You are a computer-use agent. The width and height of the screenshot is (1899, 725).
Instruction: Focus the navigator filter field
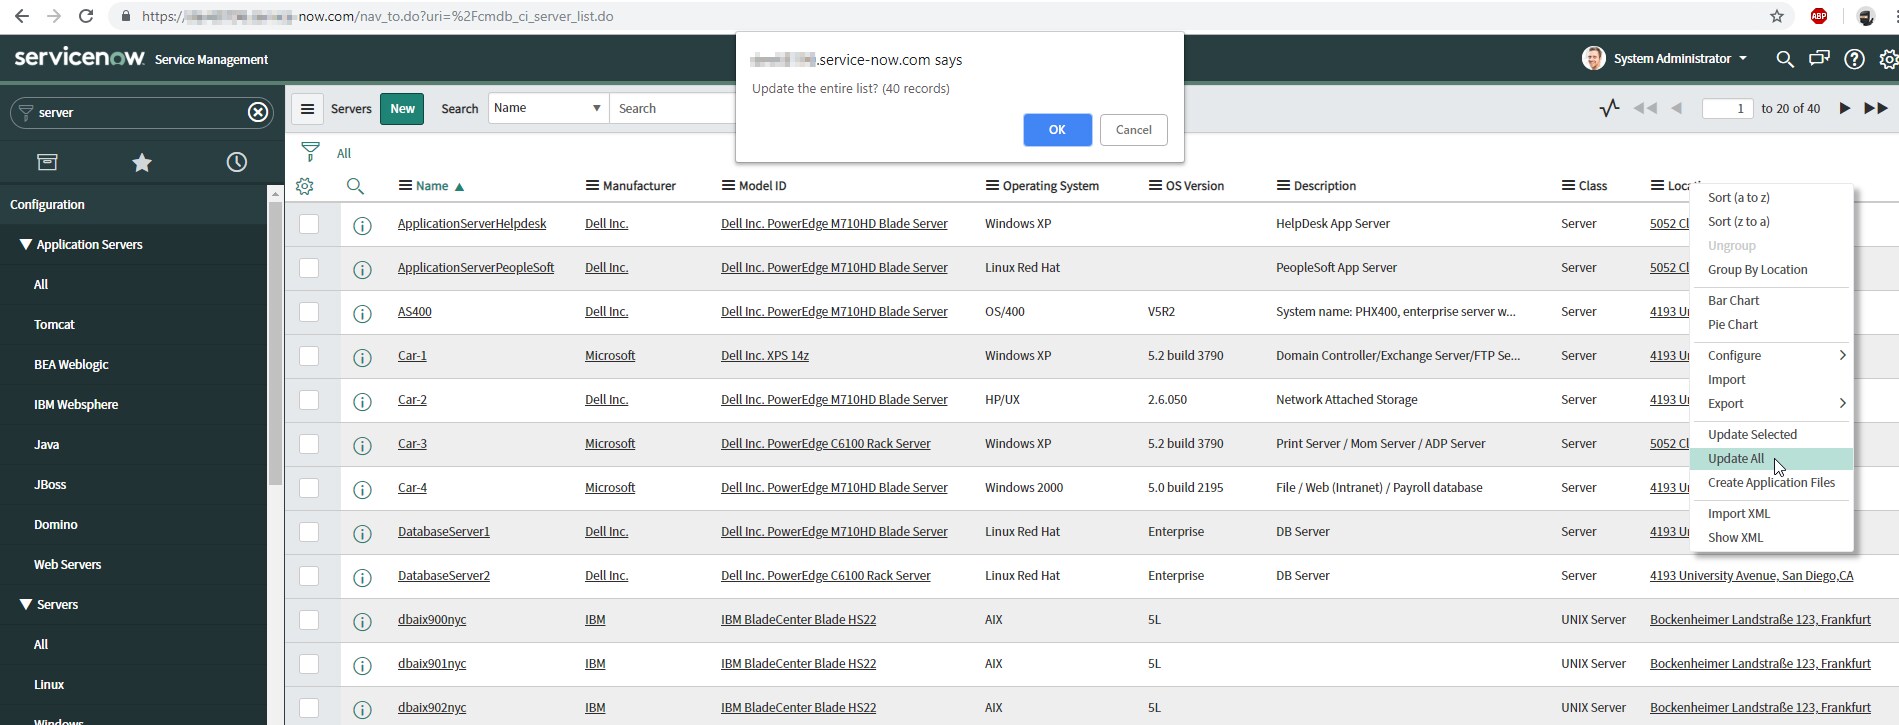click(x=140, y=112)
